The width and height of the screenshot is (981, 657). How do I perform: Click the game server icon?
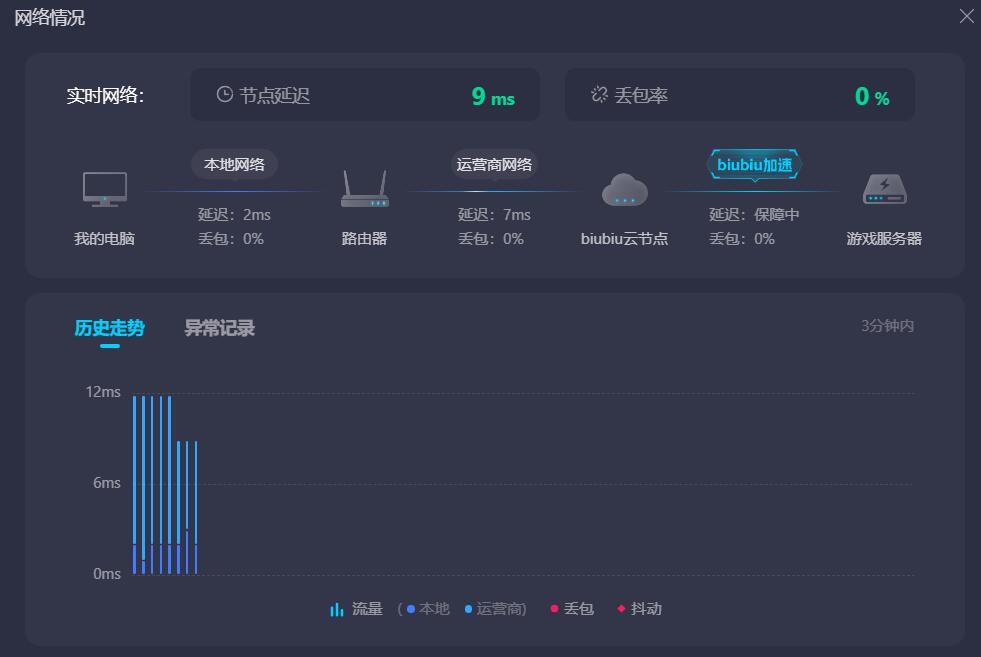(x=884, y=189)
